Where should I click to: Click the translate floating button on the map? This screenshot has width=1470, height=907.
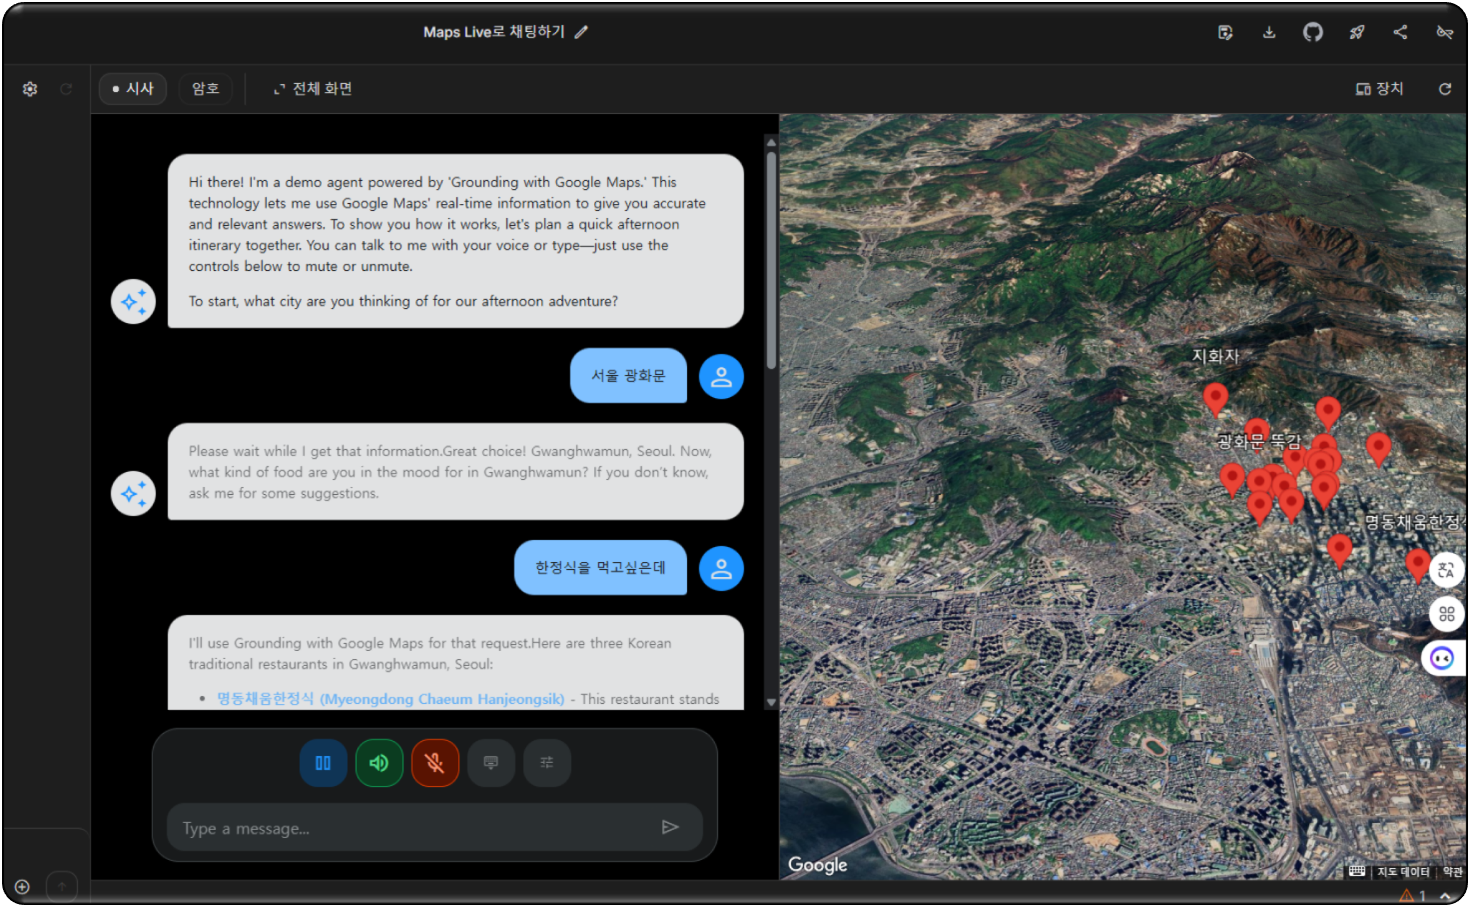pos(1446,570)
